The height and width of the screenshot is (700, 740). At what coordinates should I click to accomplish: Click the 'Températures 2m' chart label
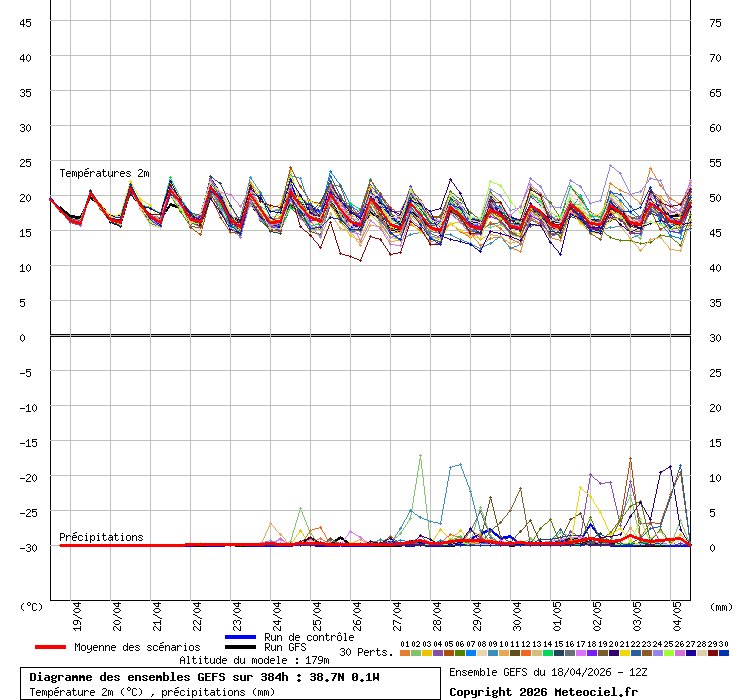point(104,173)
